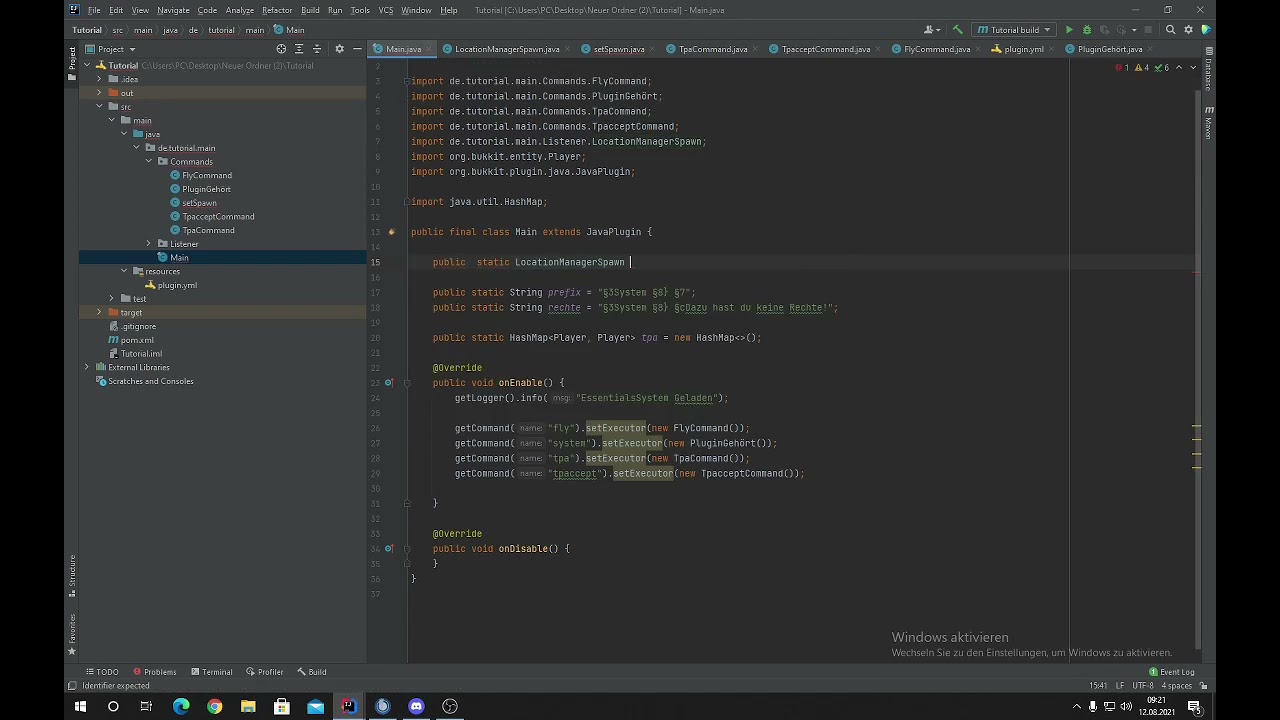Screen dimensions: 1280x720
Task: Collapse the Commands package
Action: pyautogui.click(x=149, y=162)
